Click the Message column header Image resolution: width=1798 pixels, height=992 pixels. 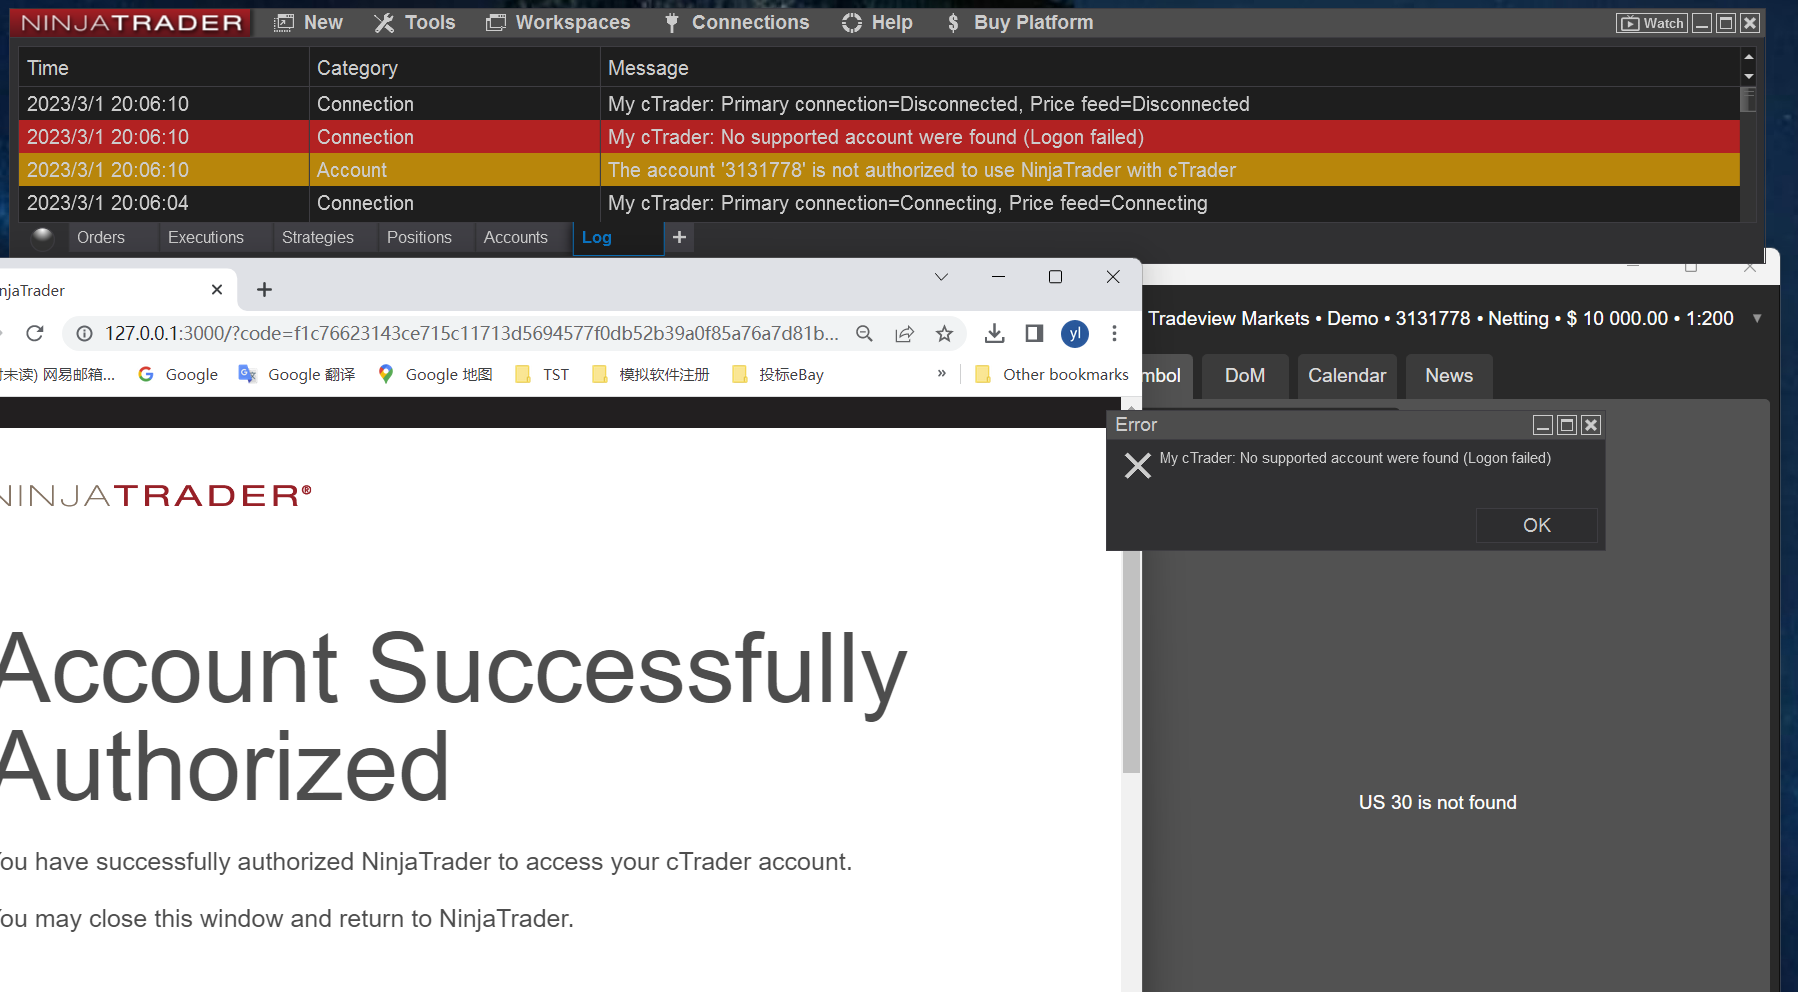[1170, 68]
